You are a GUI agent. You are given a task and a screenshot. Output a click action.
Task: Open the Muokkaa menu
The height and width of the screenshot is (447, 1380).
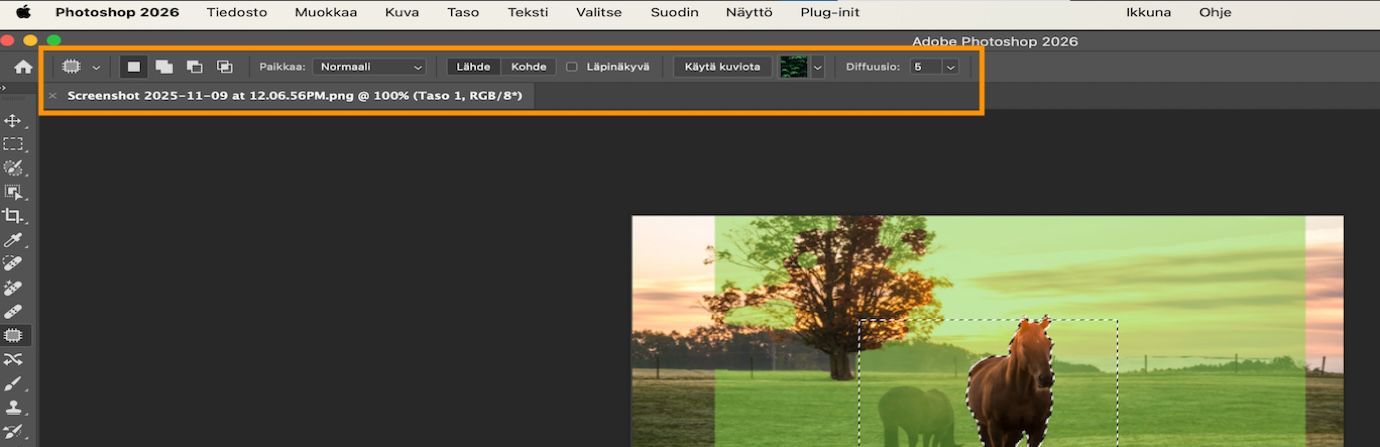coord(326,12)
